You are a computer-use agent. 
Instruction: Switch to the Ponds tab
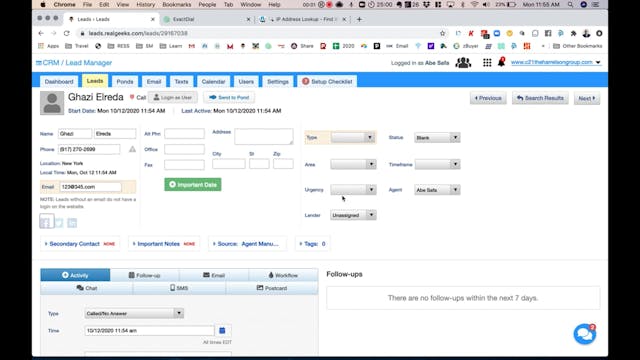(125, 82)
